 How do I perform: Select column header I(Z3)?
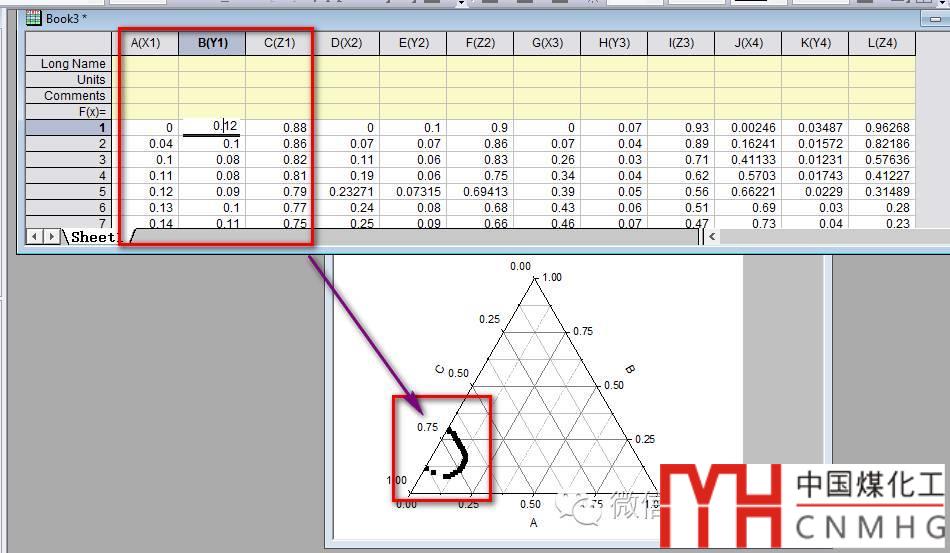click(681, 43)
